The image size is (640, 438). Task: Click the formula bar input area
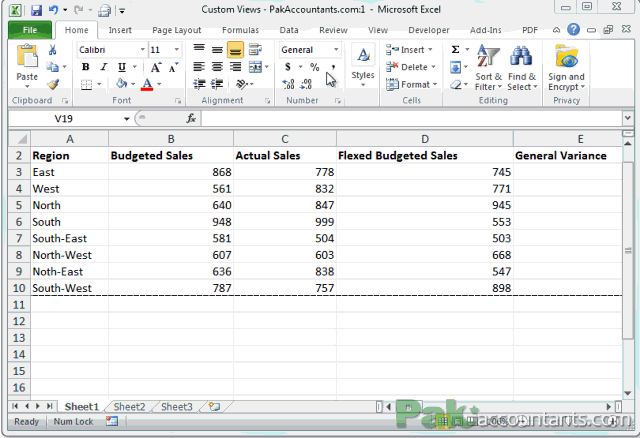(x=411, y=118)
